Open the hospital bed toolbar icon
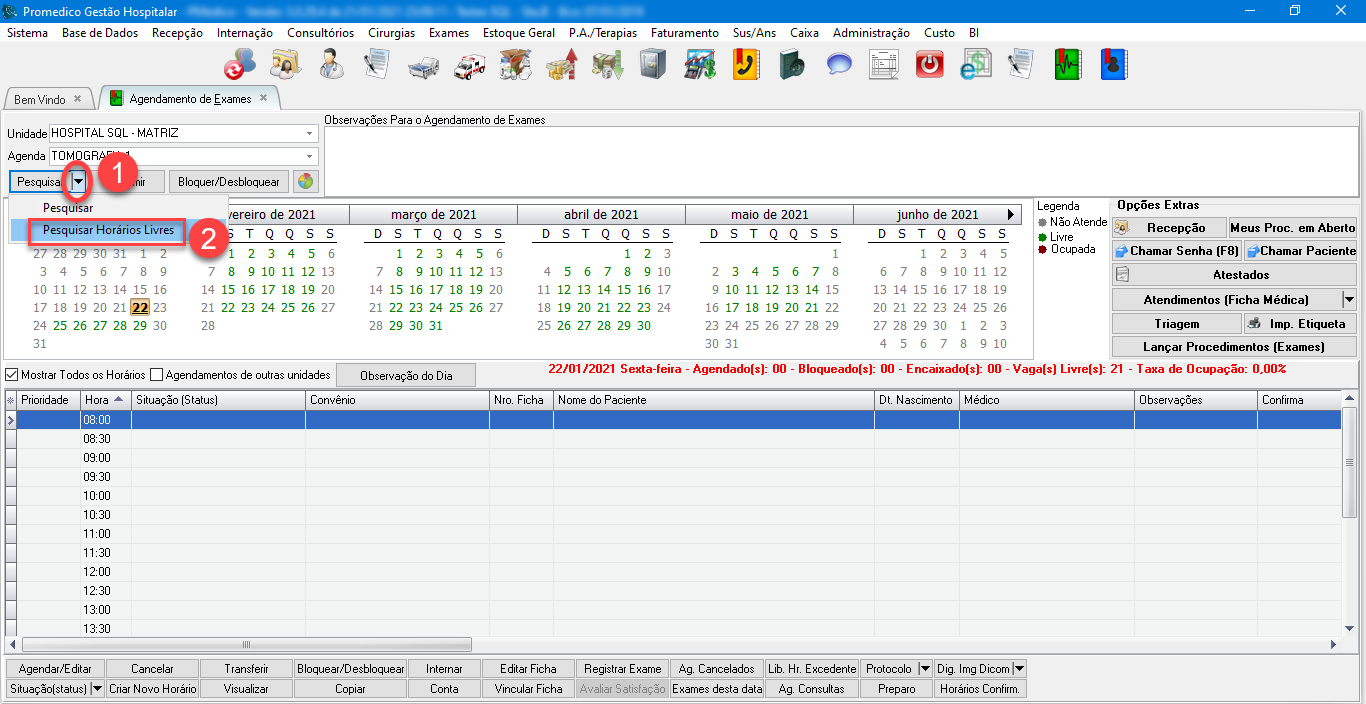 pos(423,66)
